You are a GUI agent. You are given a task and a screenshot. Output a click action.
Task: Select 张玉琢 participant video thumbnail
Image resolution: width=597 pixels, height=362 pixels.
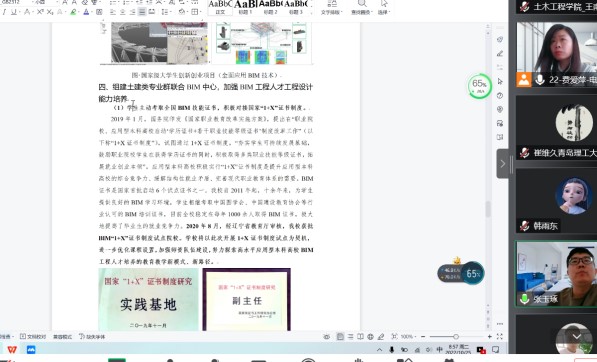556,274
